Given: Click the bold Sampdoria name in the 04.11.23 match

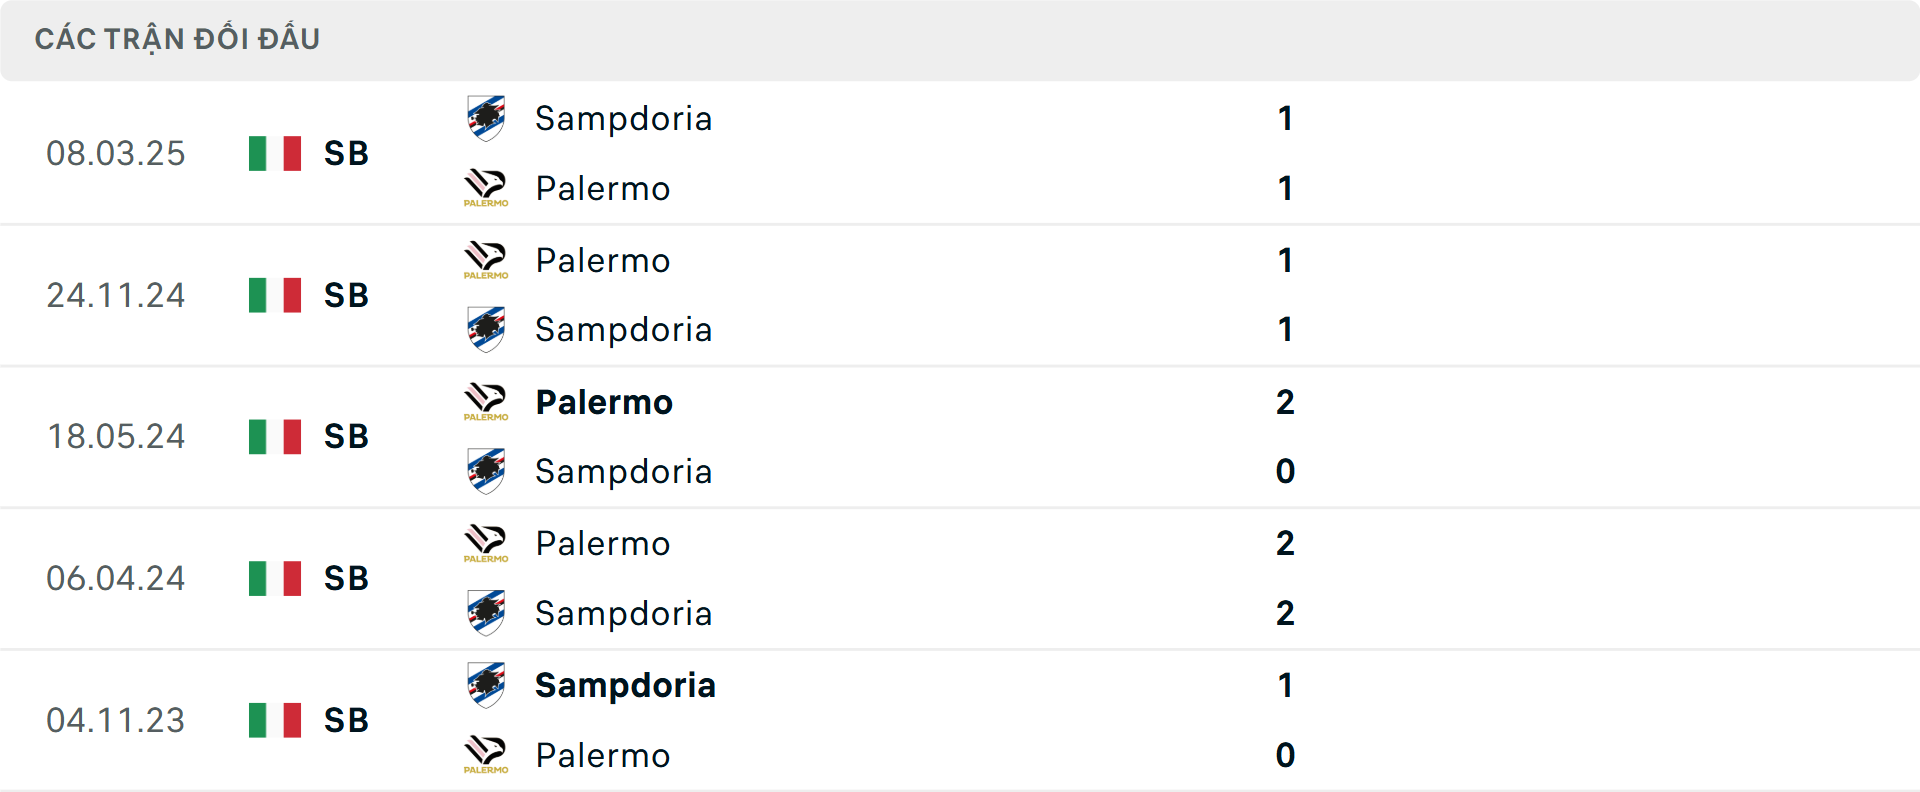Looking at the screenshot, I should pyautogui.click(x=625, y=686).
